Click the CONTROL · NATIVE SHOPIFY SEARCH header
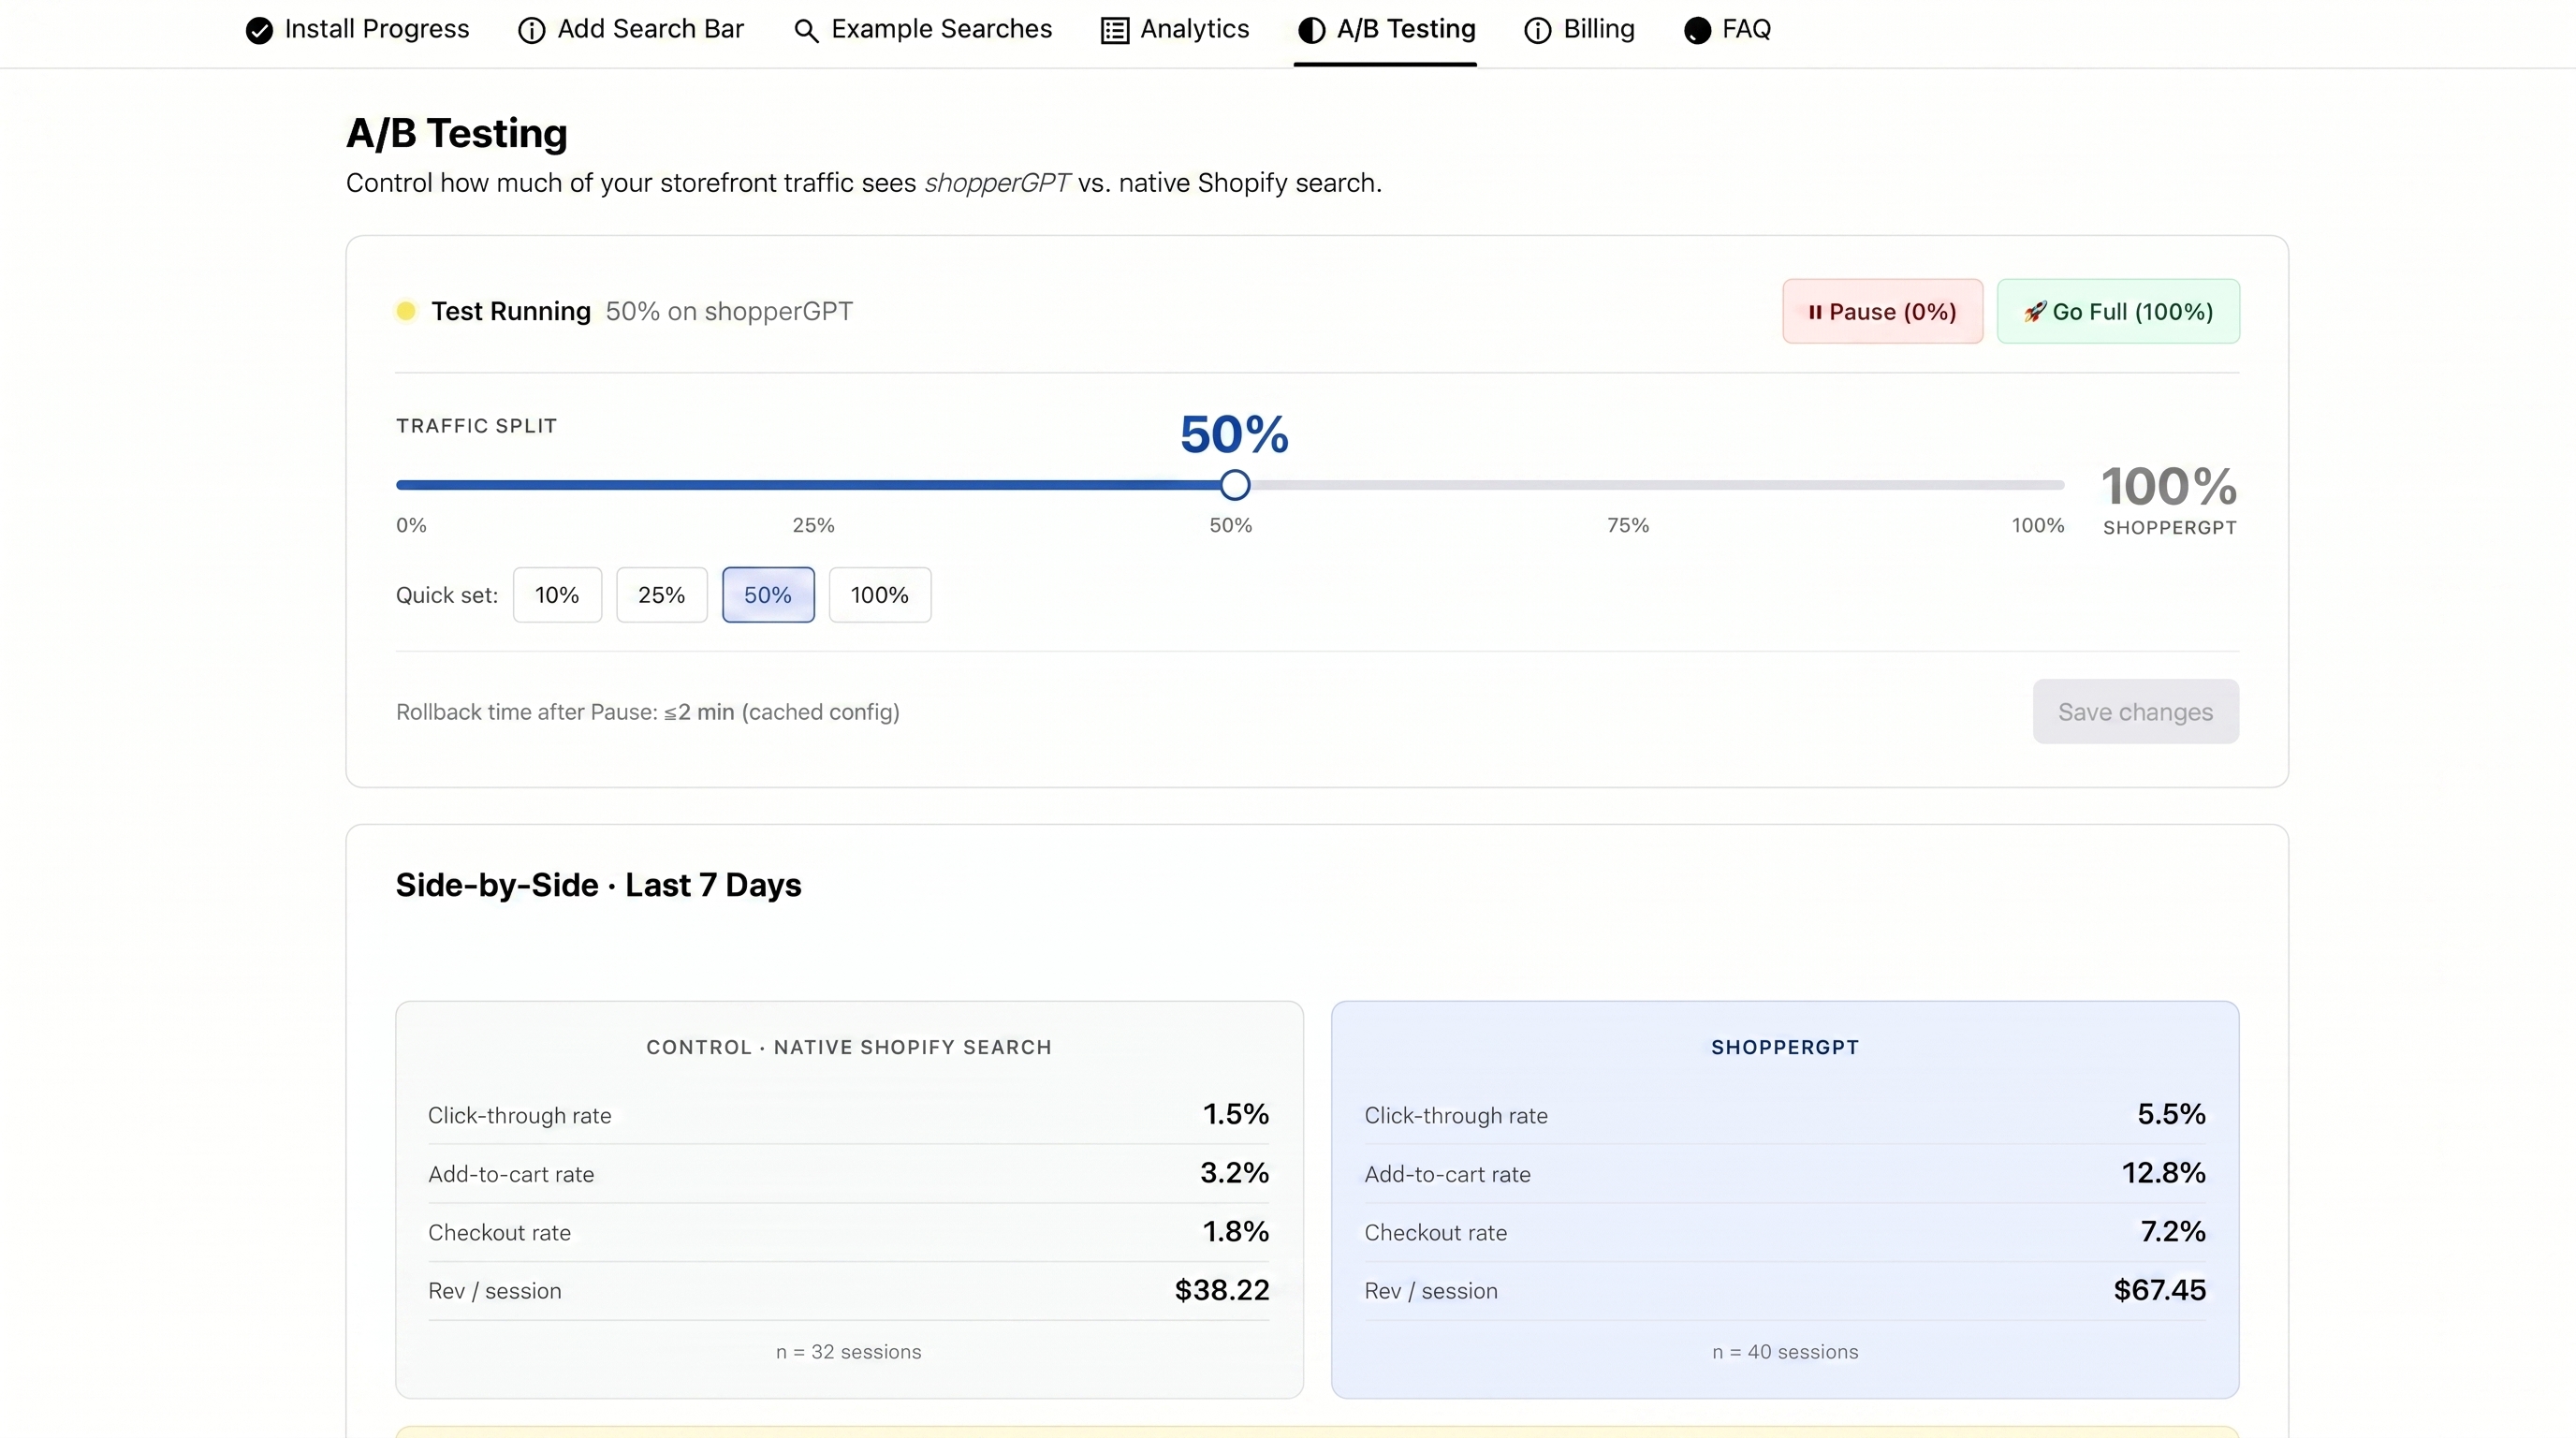Screen dimensions: 2576x1438 (x=849, y=1047)
